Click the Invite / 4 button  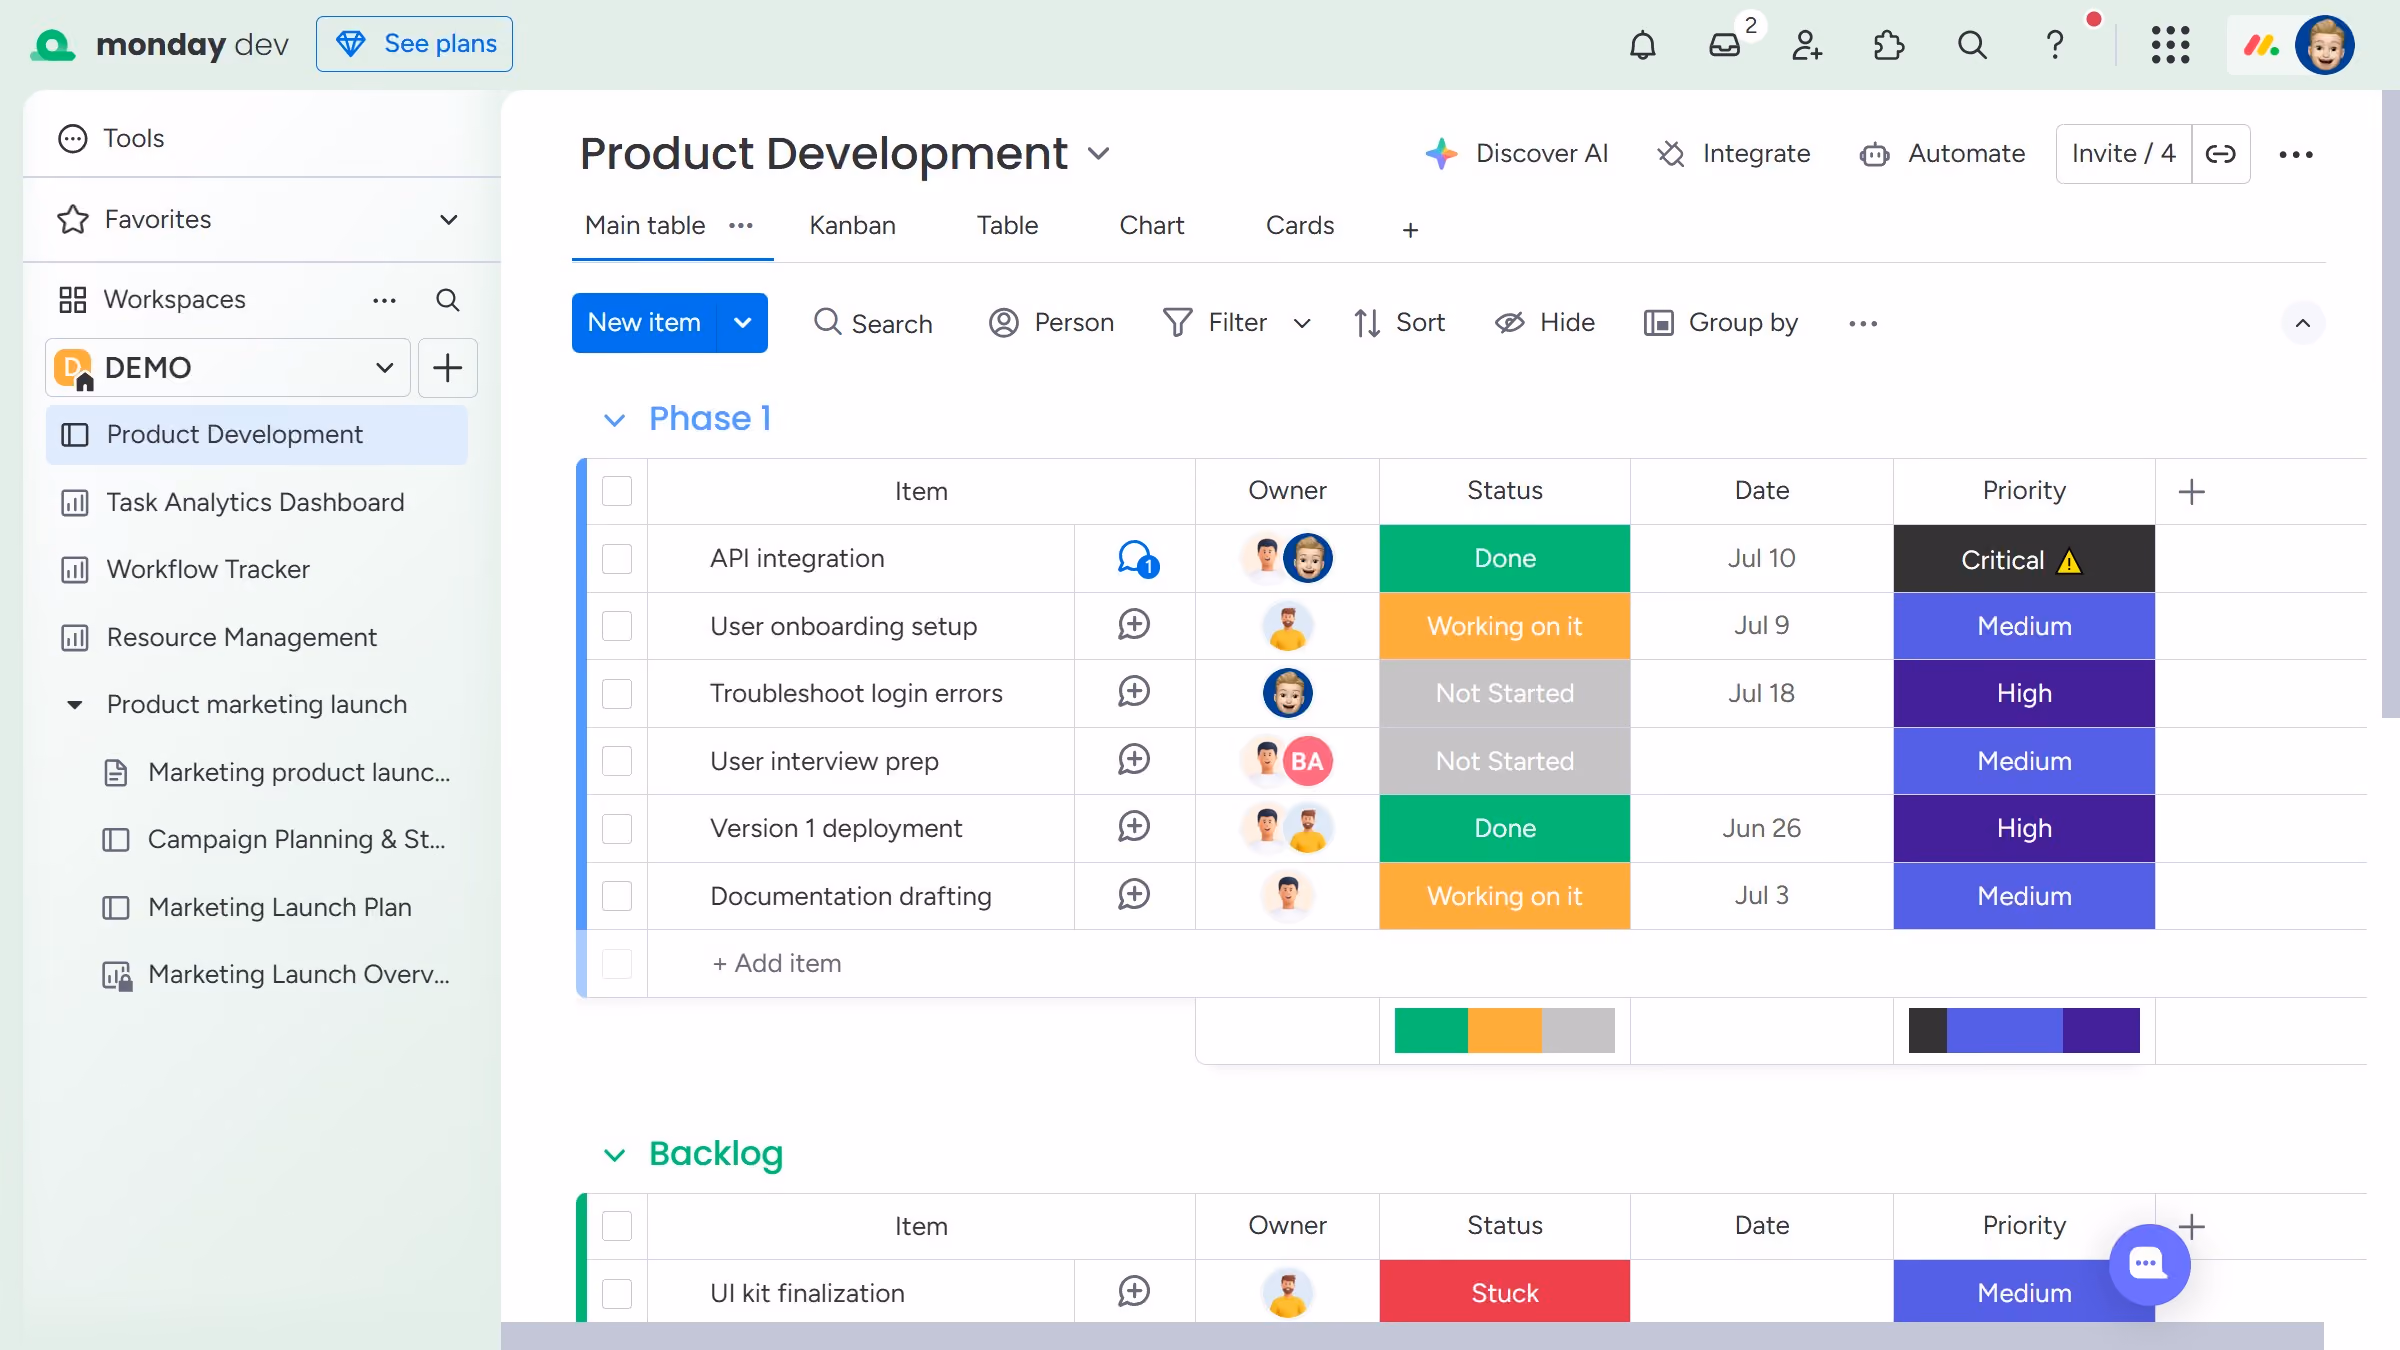[x=2123, y=154]
